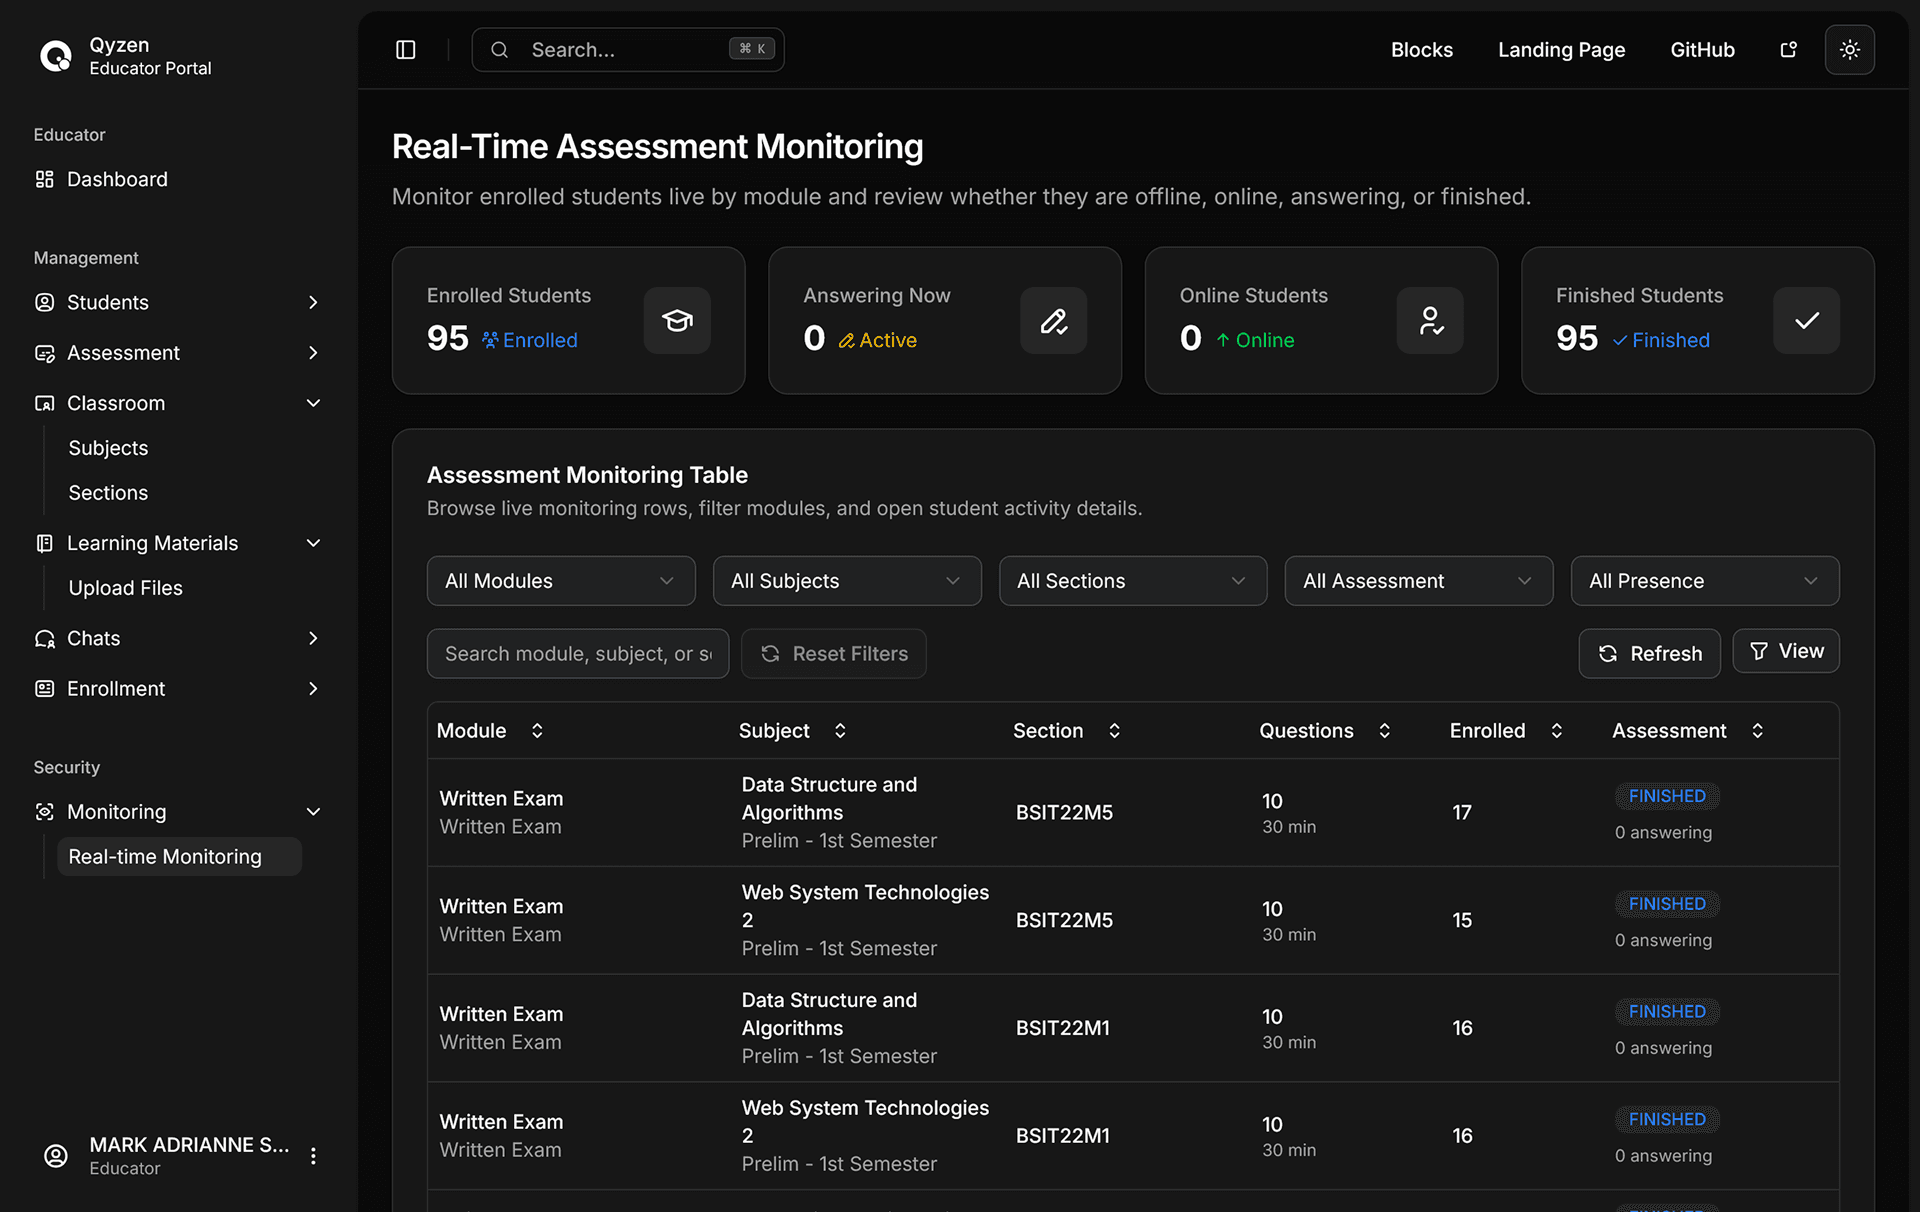
Task: Click the checkmark icon on Finished Students
Action: coord(1807,320)
